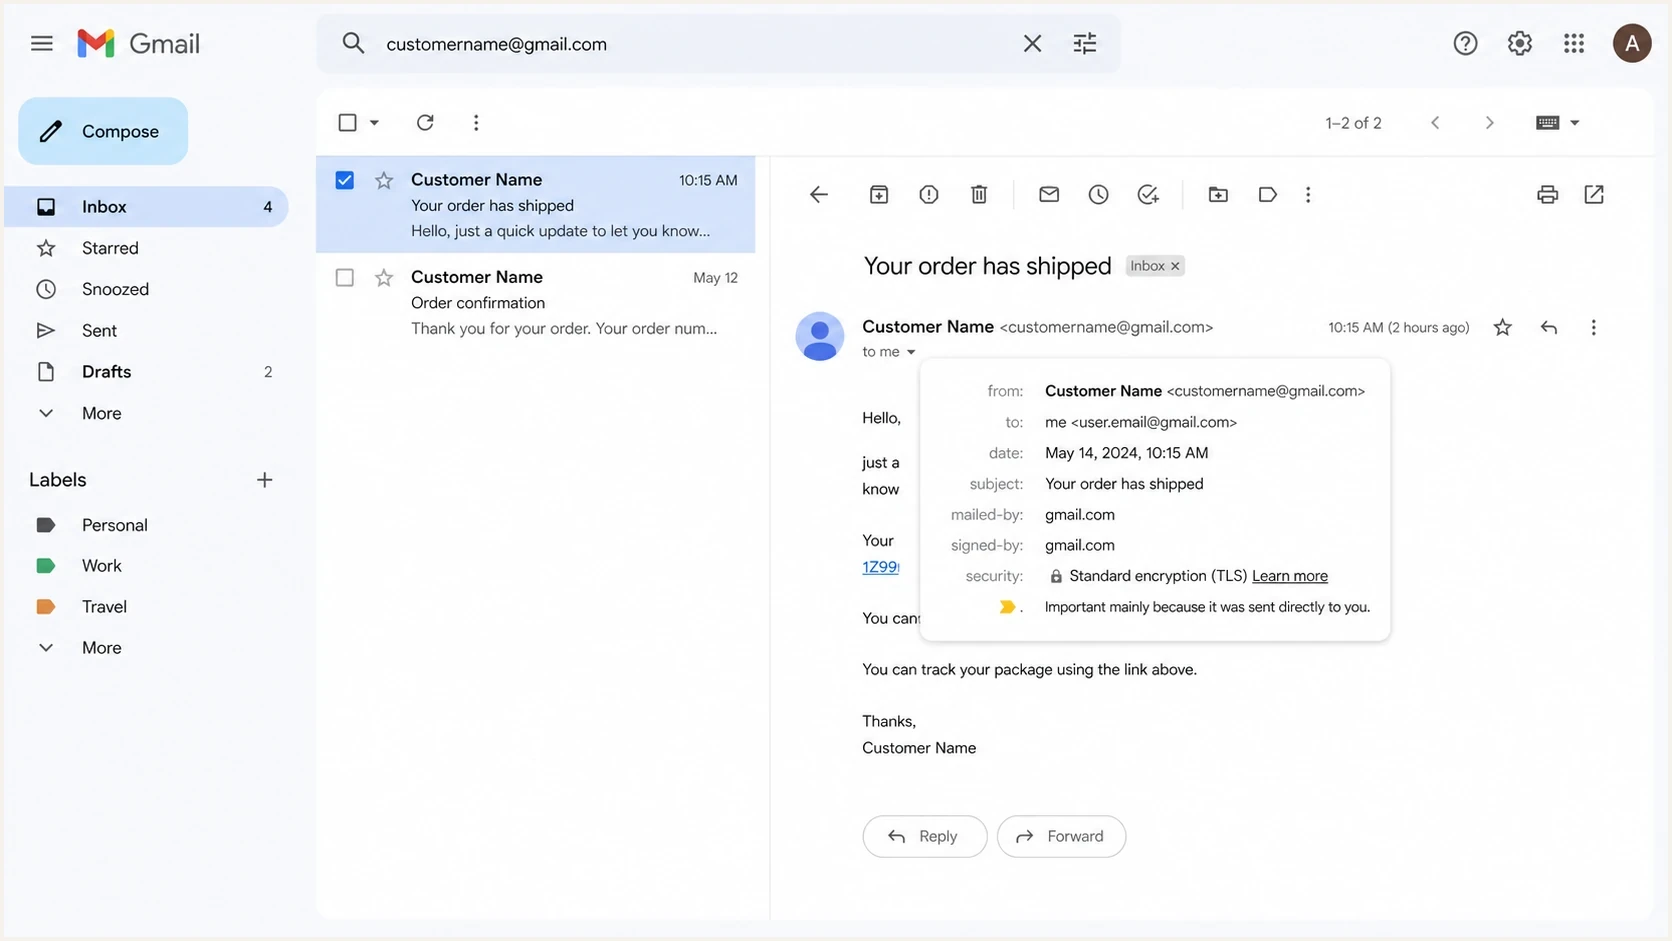Reply using the header arrow icon
Image resolution: width=1672 pixels, height=941 pixels.
pyautogui.click(x=1549, y=327)
